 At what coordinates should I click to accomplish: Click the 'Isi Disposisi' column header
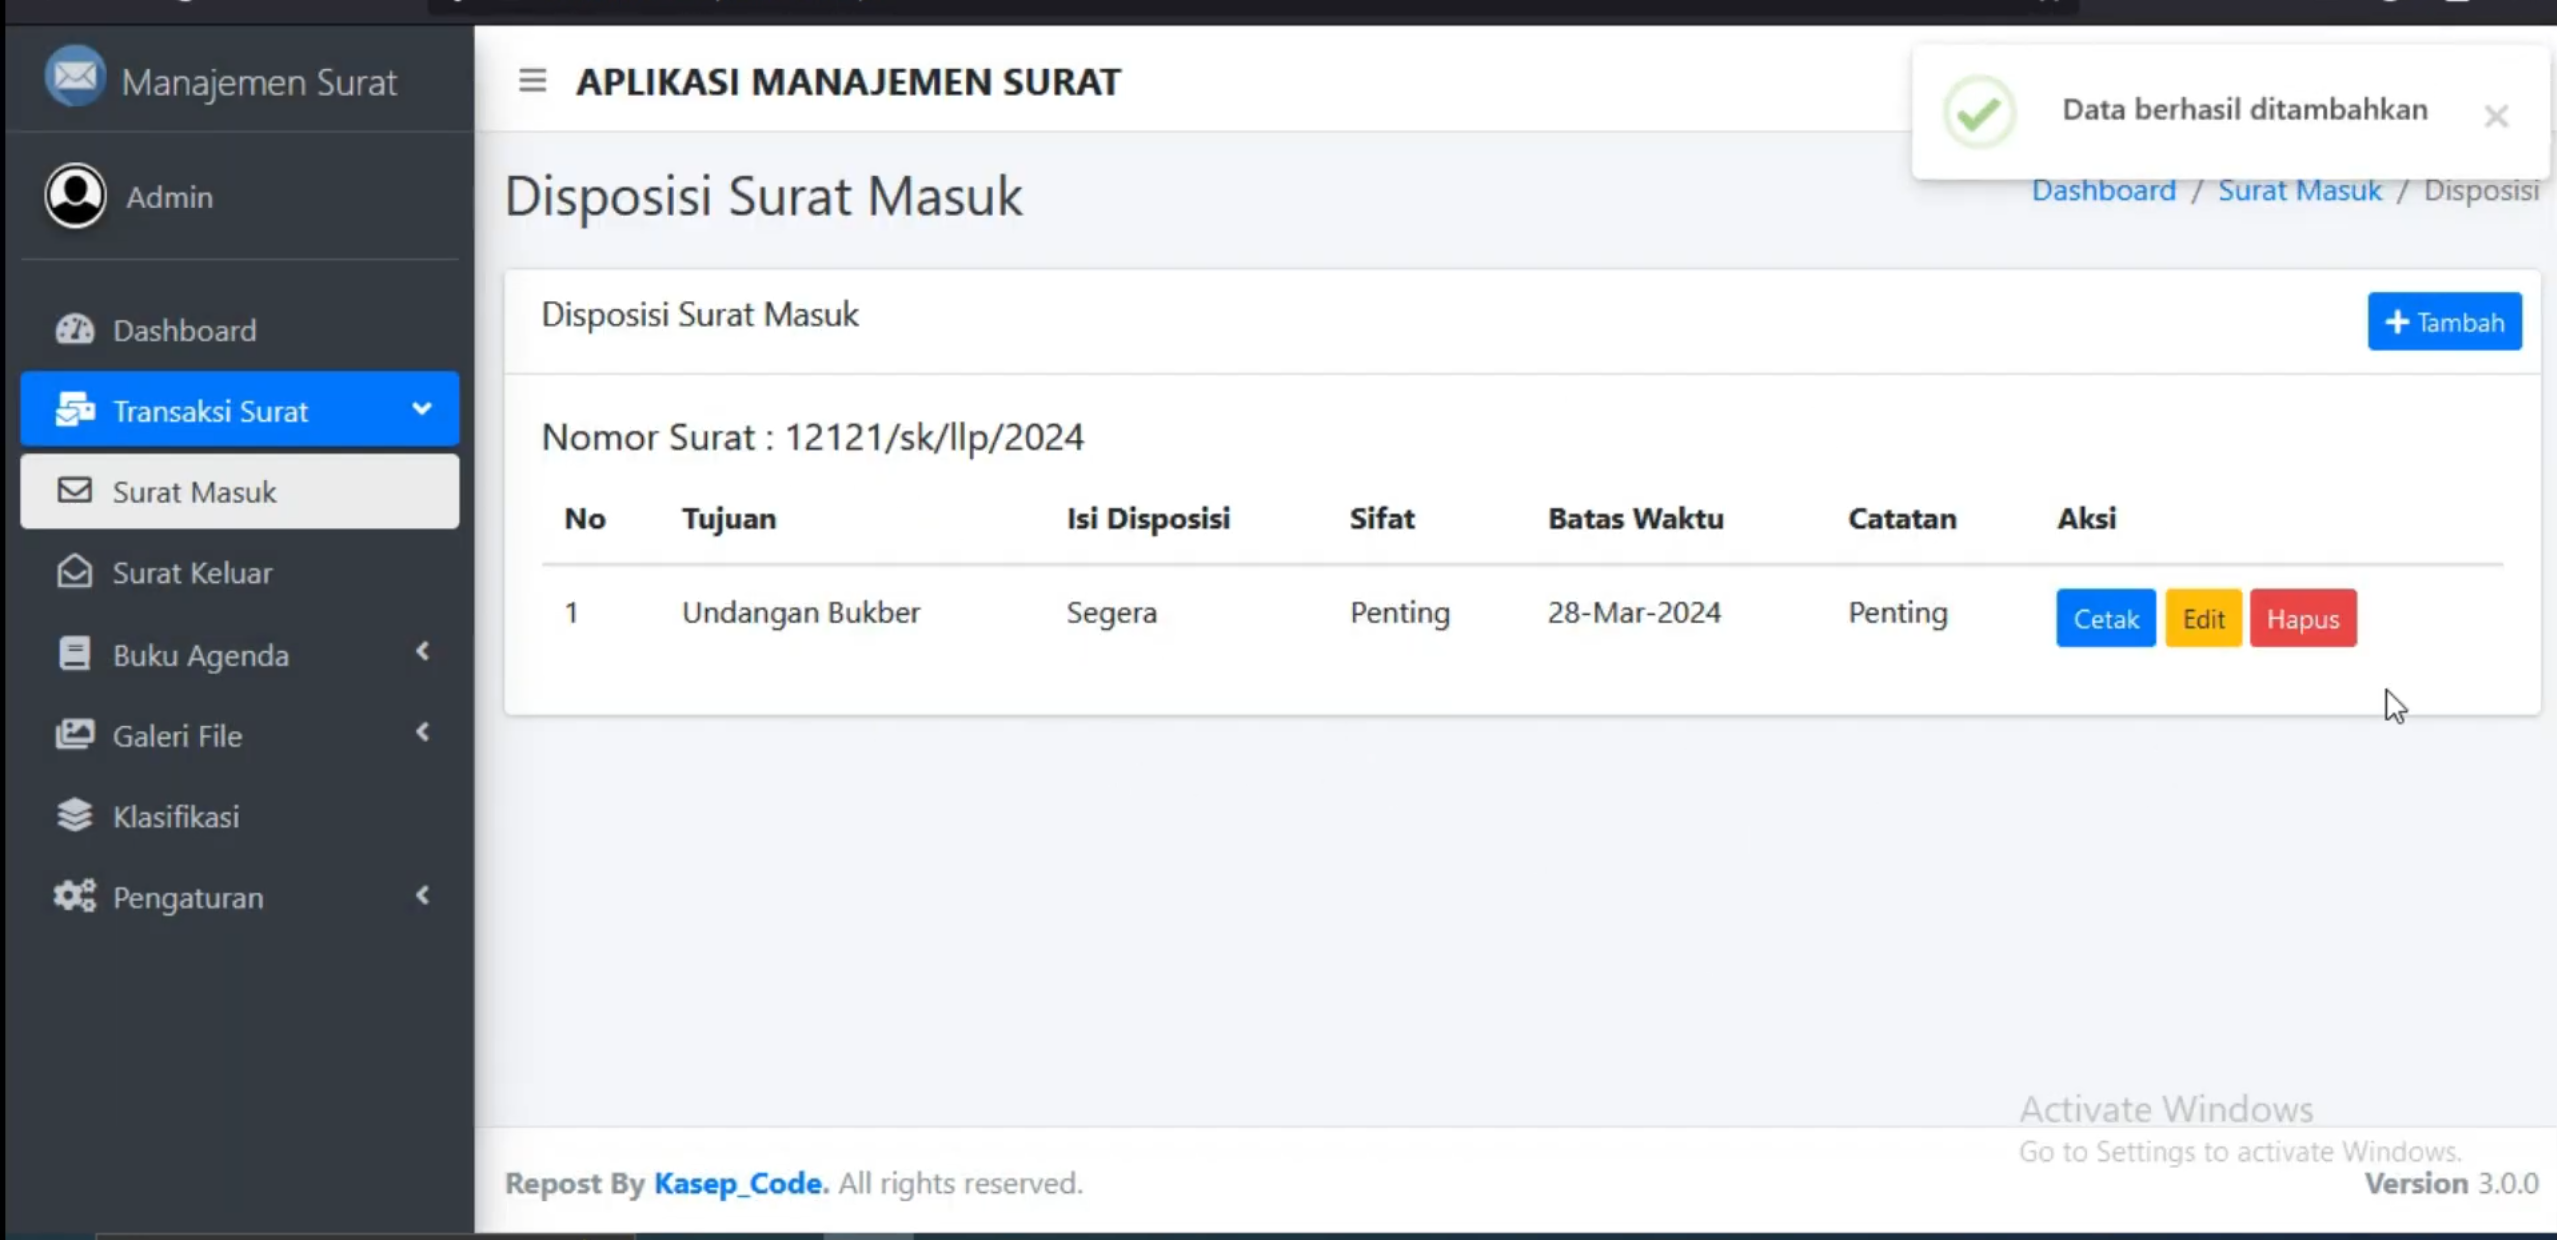[1148, 518]
